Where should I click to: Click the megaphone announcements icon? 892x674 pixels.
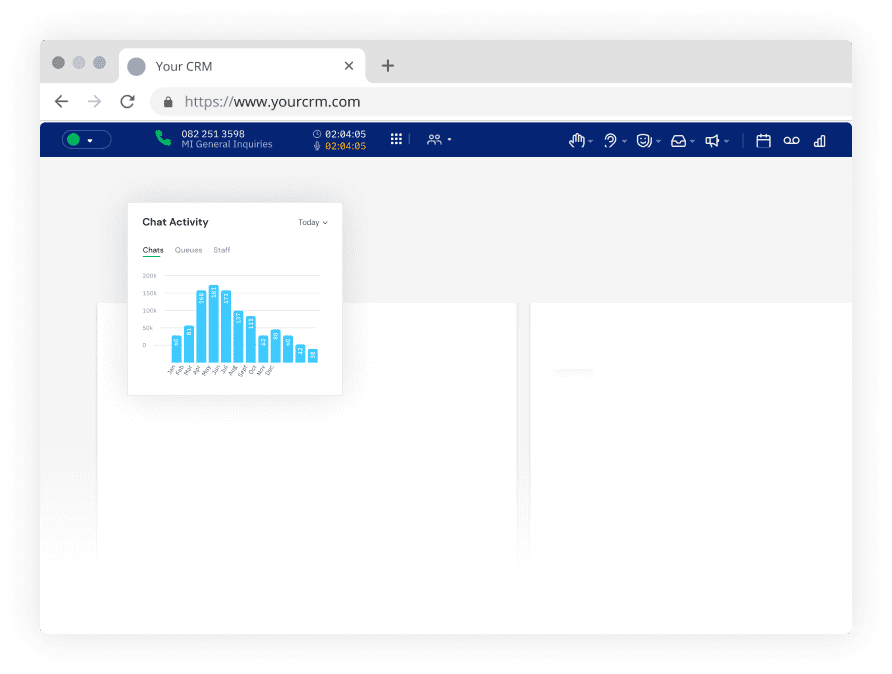(x=712, y=141)
